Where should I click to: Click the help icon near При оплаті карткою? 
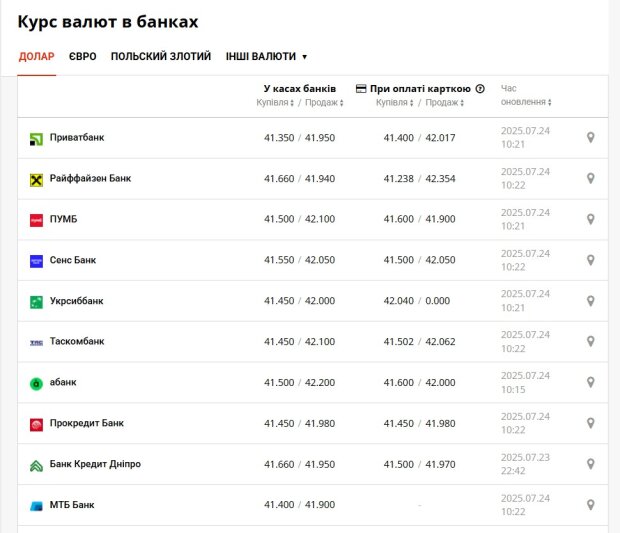pos(480,89)
